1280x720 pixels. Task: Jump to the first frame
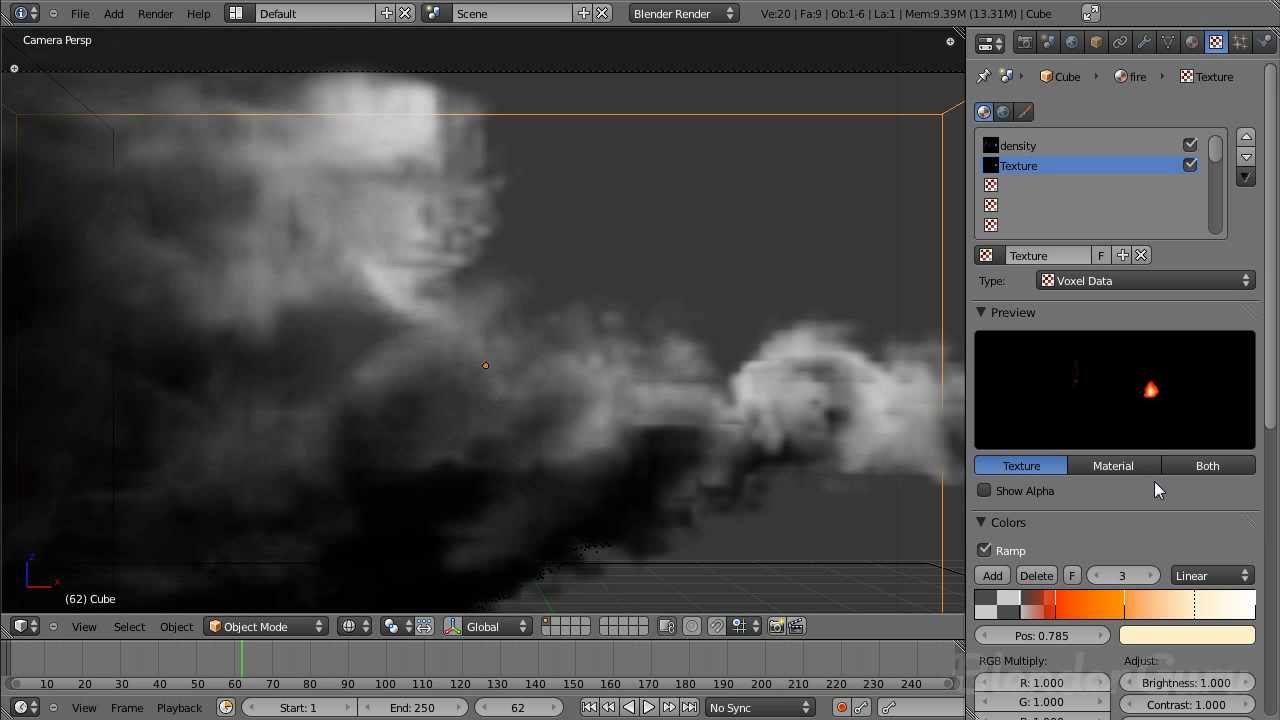click(589, 708)
